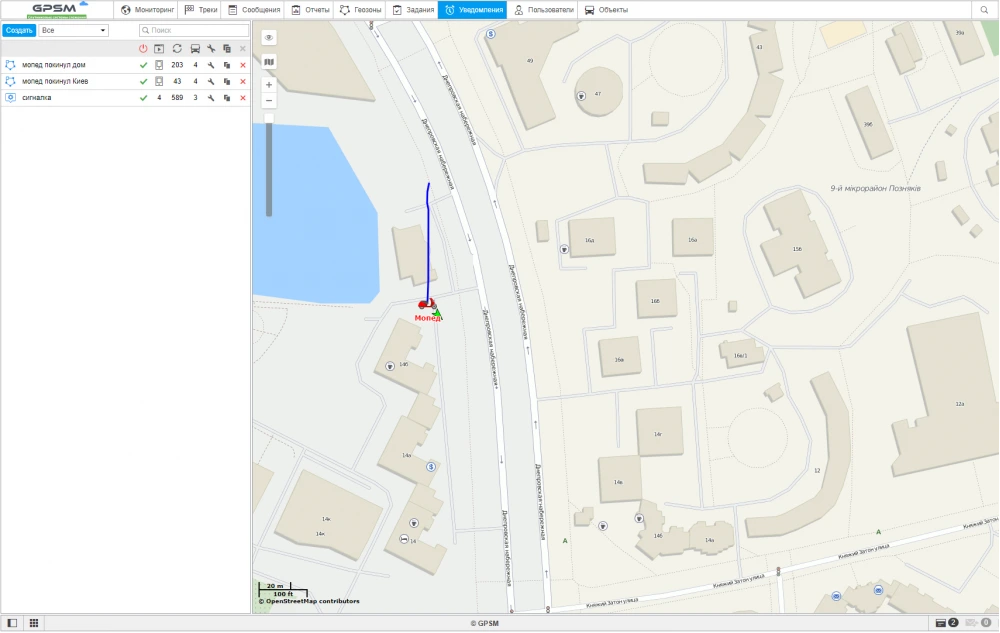
Task: Edit 'мопед покинул Киев' with wrench icon
Action: pos(211,81)
